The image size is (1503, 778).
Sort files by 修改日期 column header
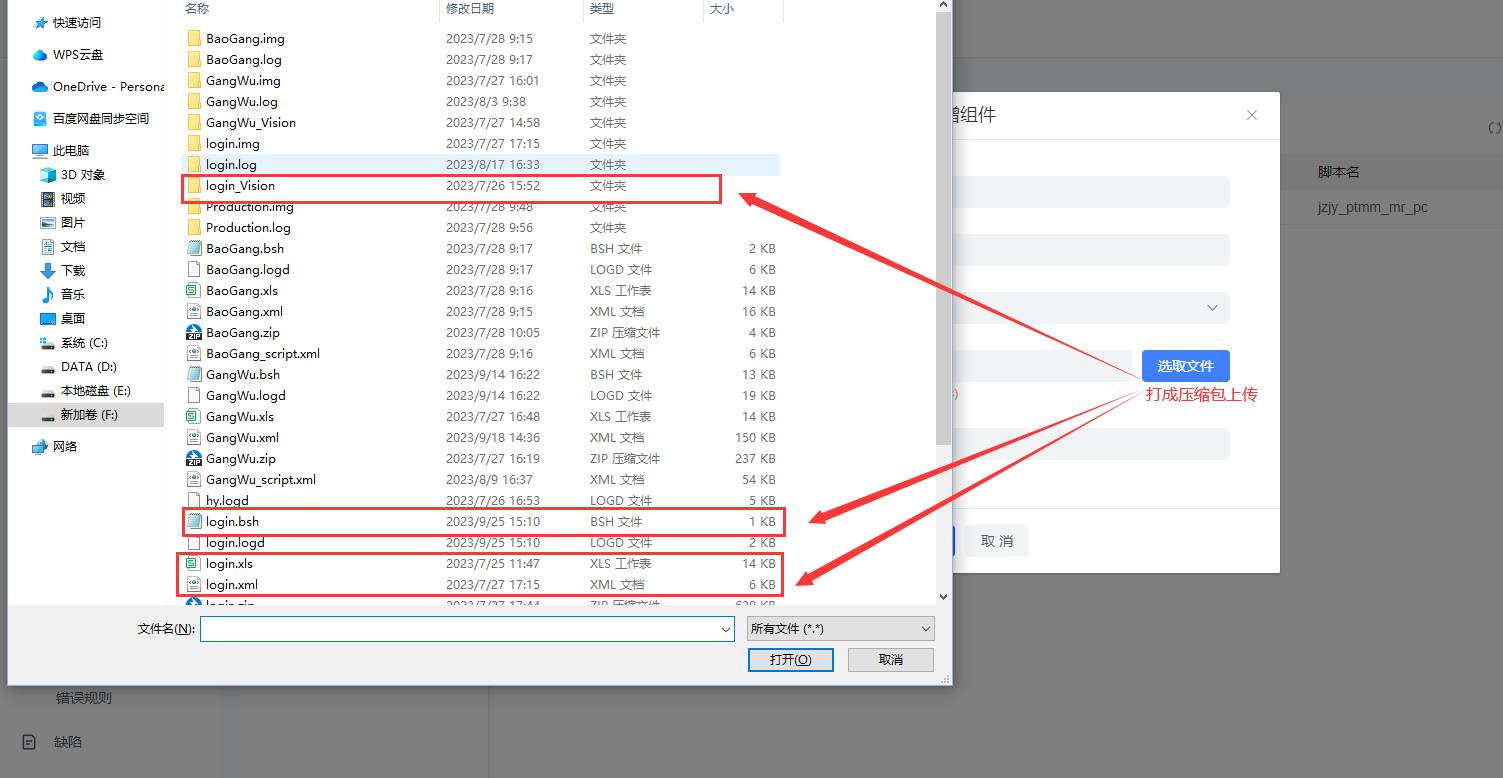tap(470, 9)
